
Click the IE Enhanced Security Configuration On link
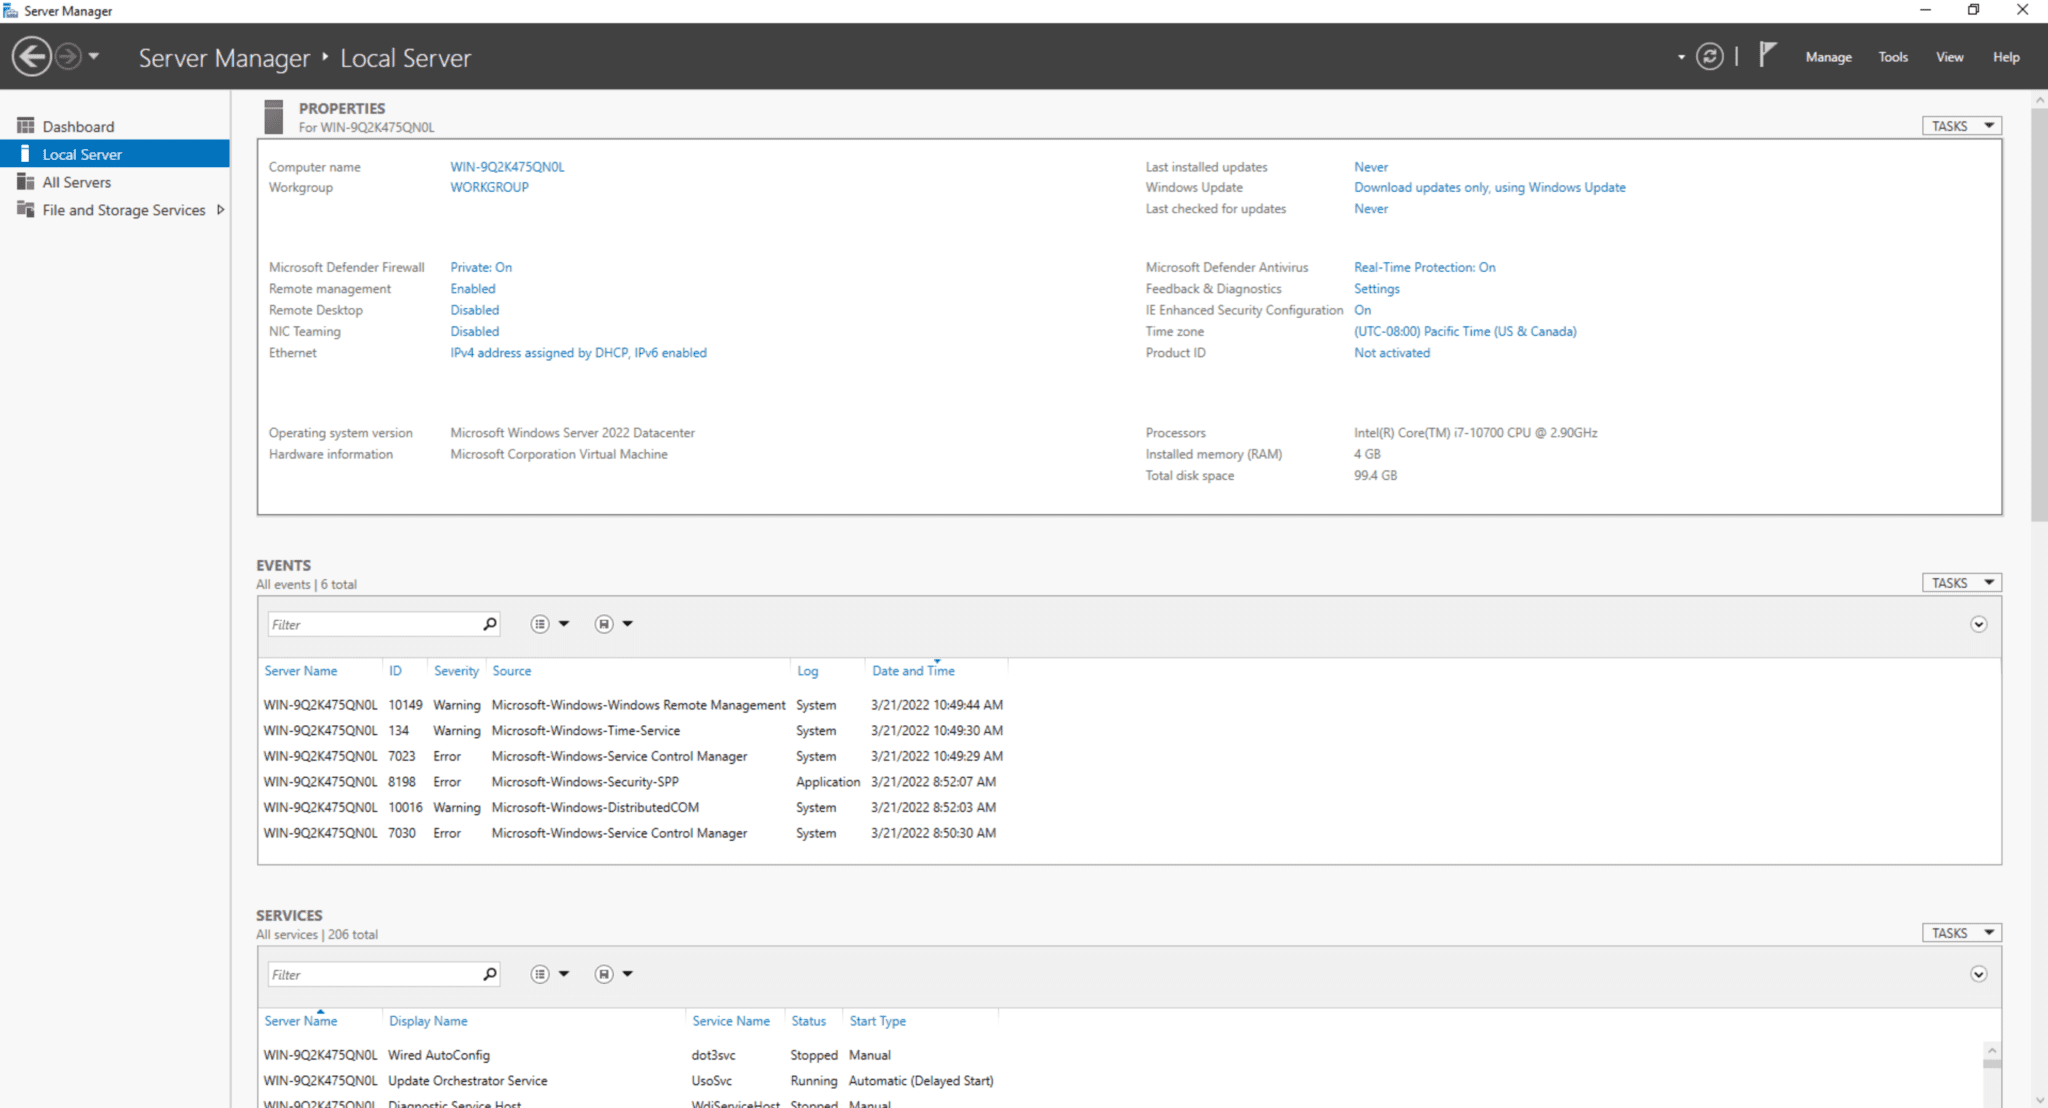(1362, 310)
